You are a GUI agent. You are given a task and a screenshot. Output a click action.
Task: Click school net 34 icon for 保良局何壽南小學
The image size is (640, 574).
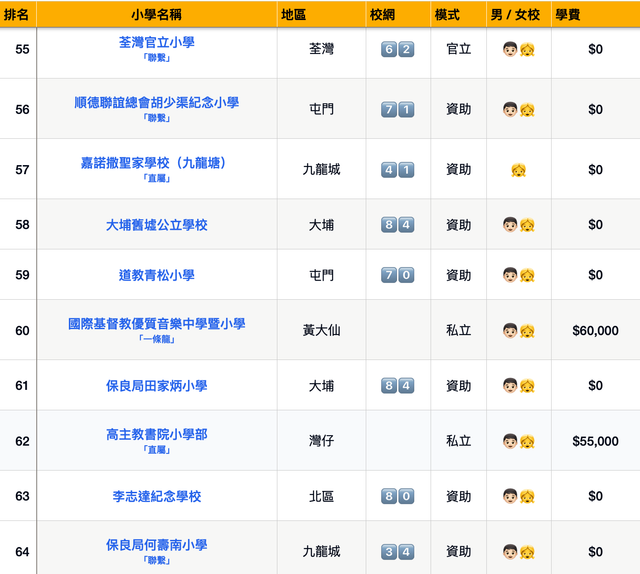click(x=398, y=552)
